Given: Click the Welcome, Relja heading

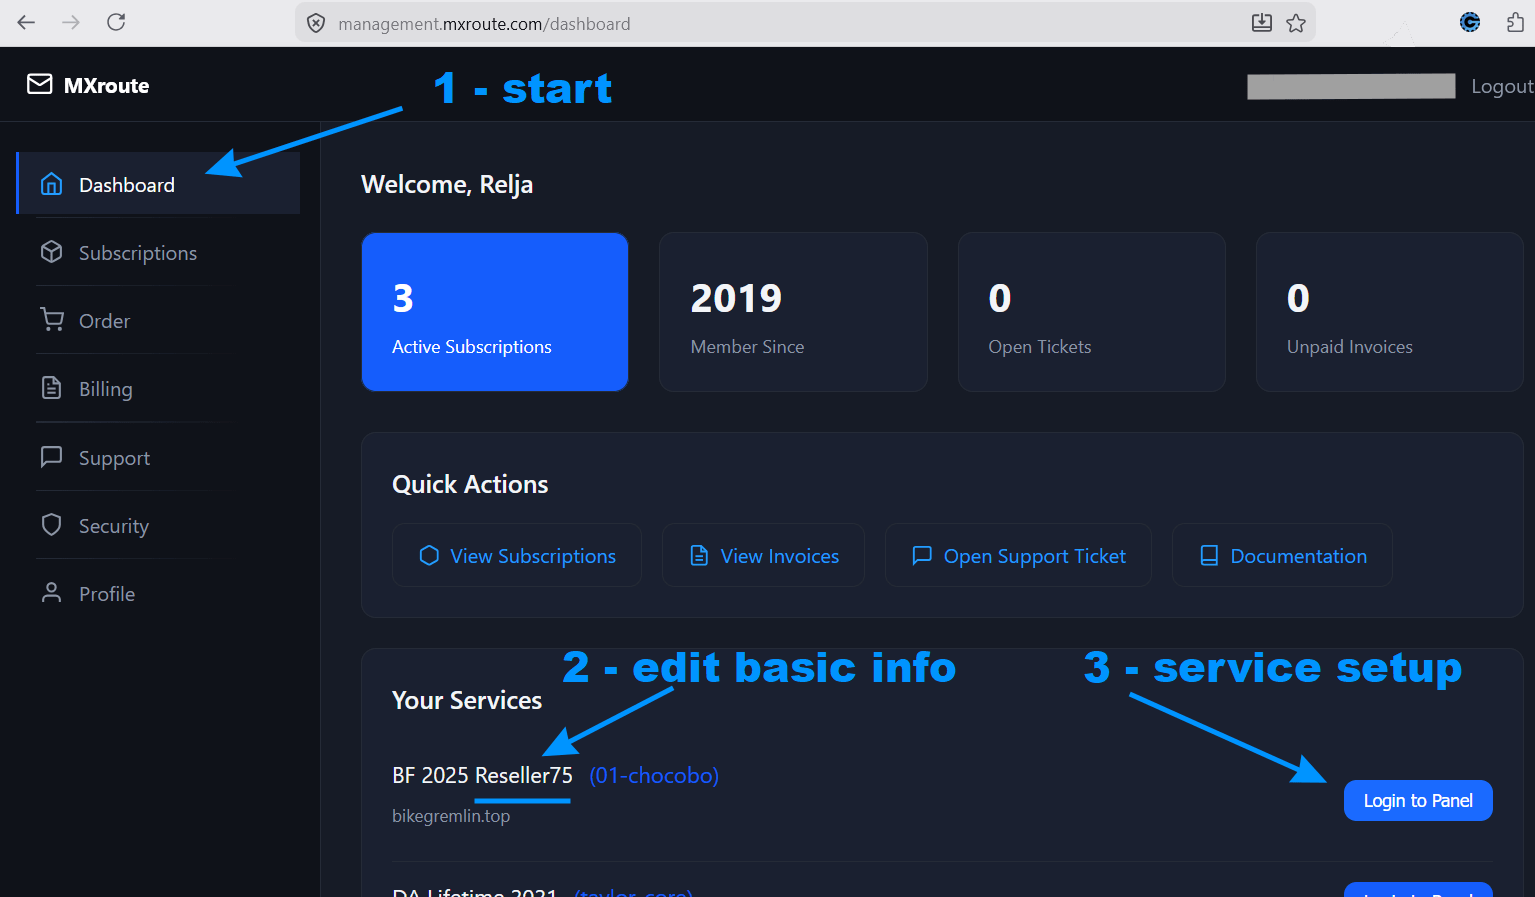Looking at the screenshot, I should point(447,184).
